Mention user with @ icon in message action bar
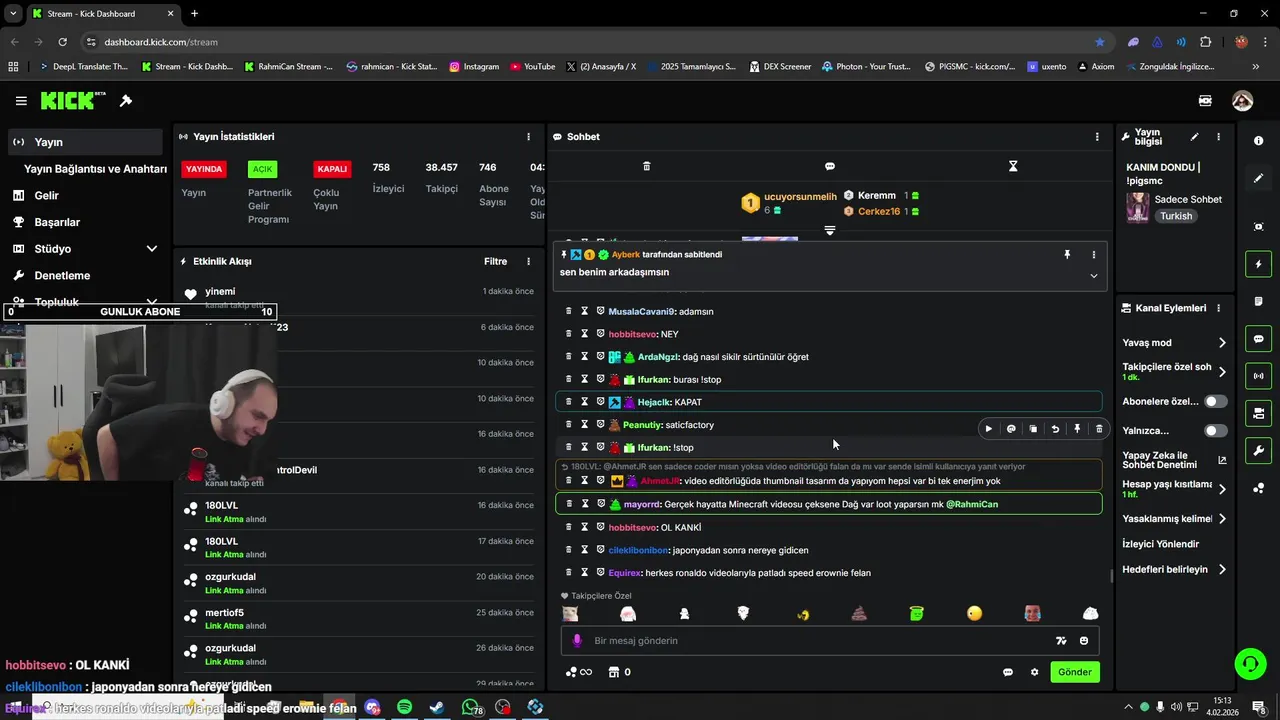1280x720 pixels. (x=1011, y=429)
